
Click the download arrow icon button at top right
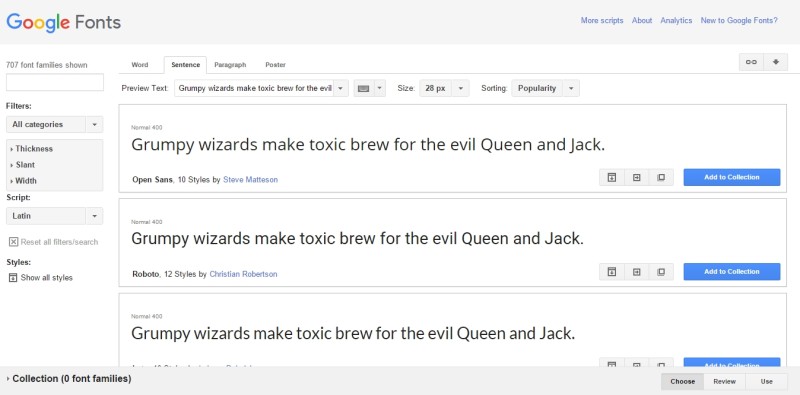(x=776, y=62)
